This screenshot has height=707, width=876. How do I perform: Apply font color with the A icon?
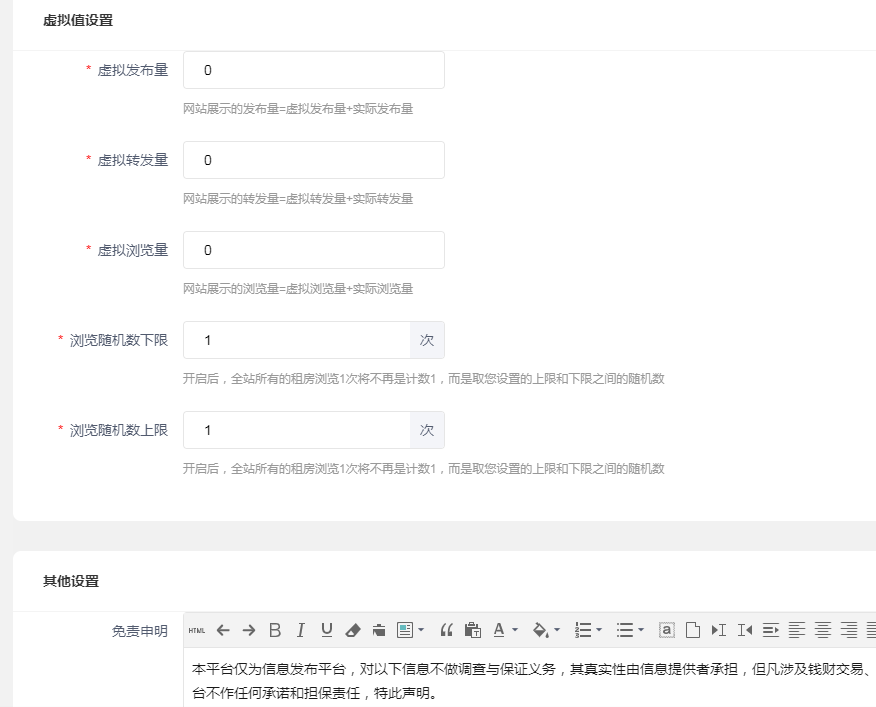[x=499, y=630]
